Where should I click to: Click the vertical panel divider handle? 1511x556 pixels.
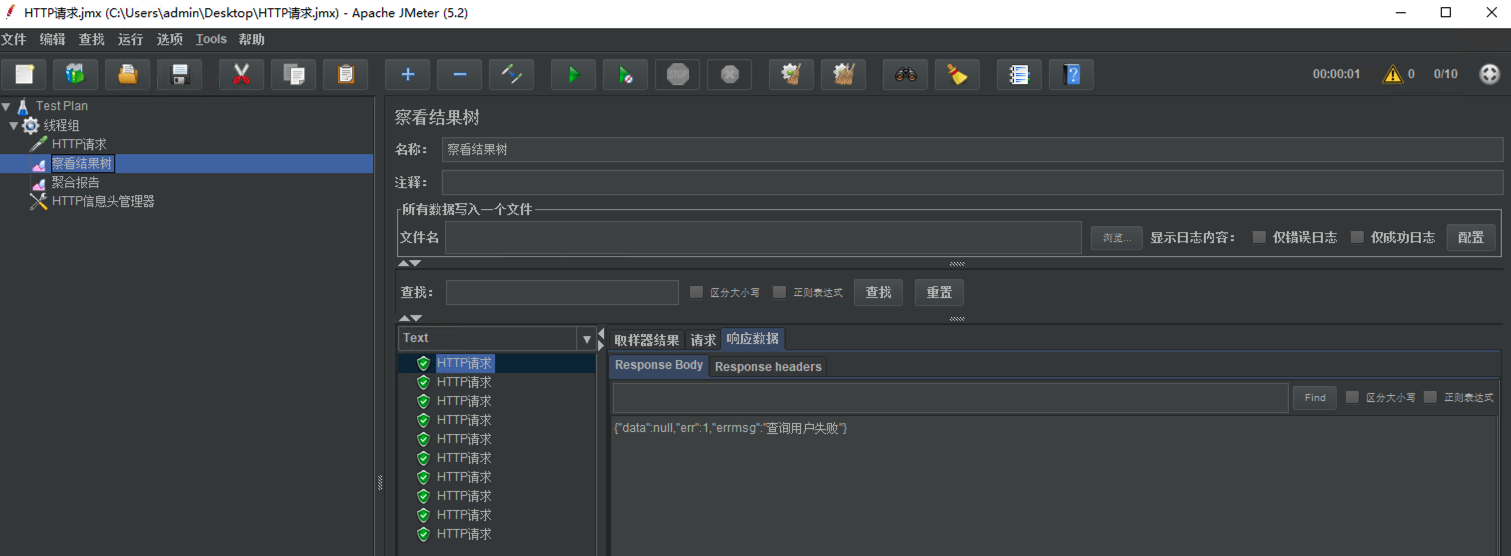click(379, 483)
